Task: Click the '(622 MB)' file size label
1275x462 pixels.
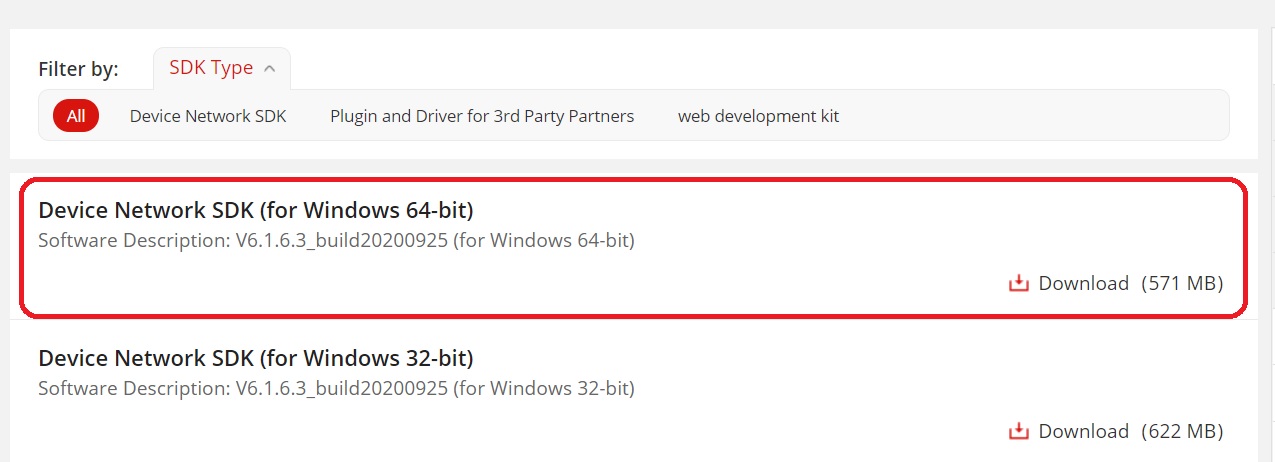Action: (x=1182, y=432)
